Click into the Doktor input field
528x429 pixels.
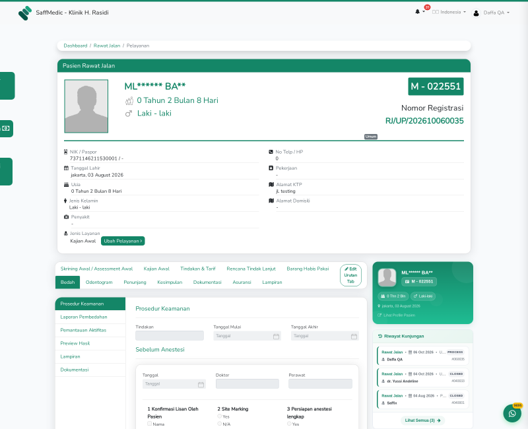pyautogui.click(x=247, y=384)
